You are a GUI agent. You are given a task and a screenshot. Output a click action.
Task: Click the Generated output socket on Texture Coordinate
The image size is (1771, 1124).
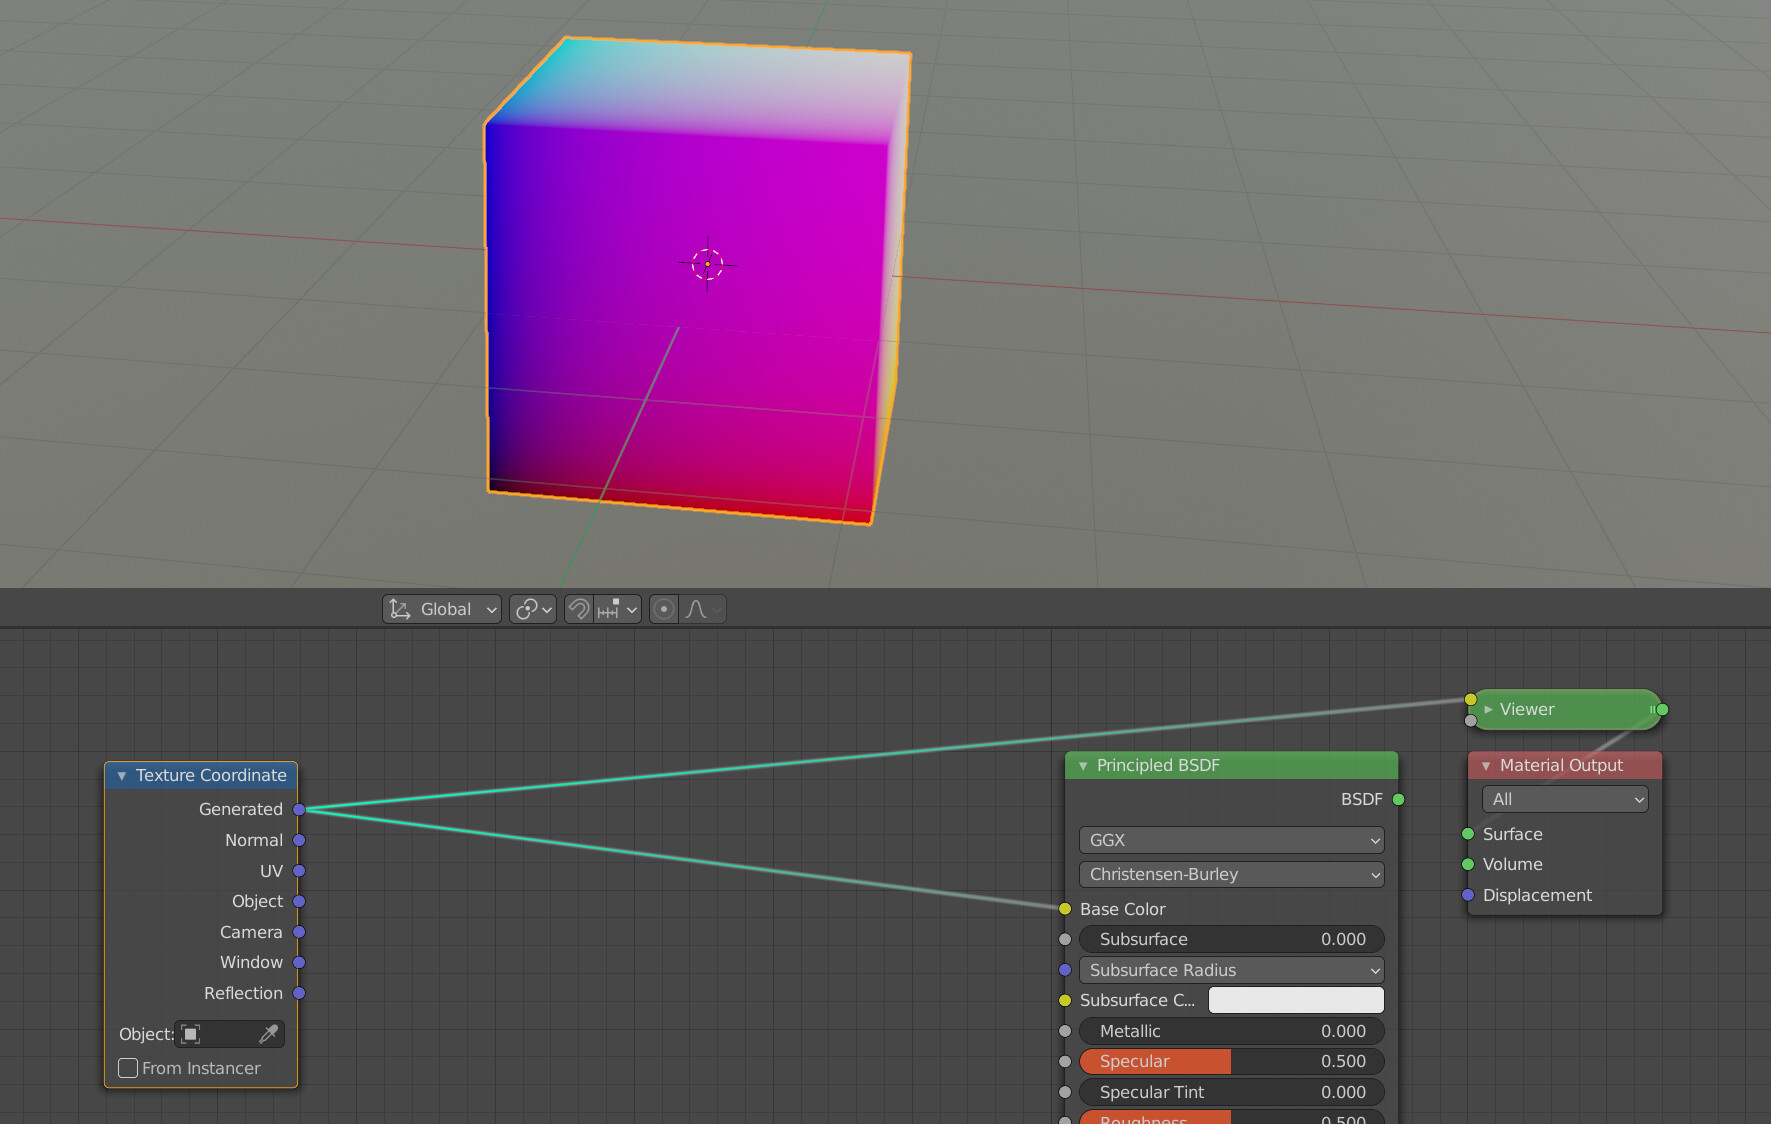pyautogui.click(x=298, y=809)
